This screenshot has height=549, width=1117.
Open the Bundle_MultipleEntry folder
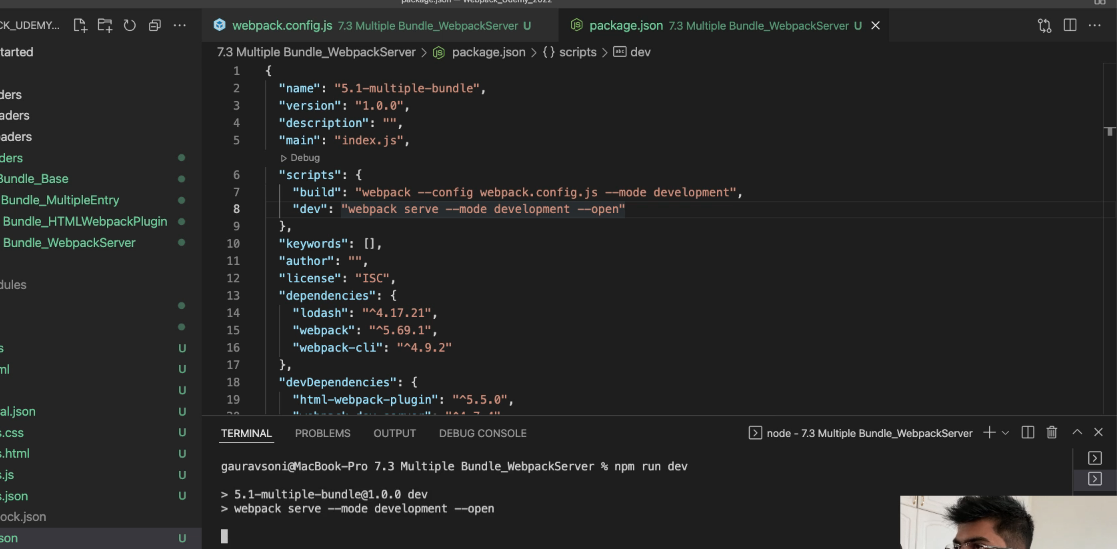click(x=60, y=200)
